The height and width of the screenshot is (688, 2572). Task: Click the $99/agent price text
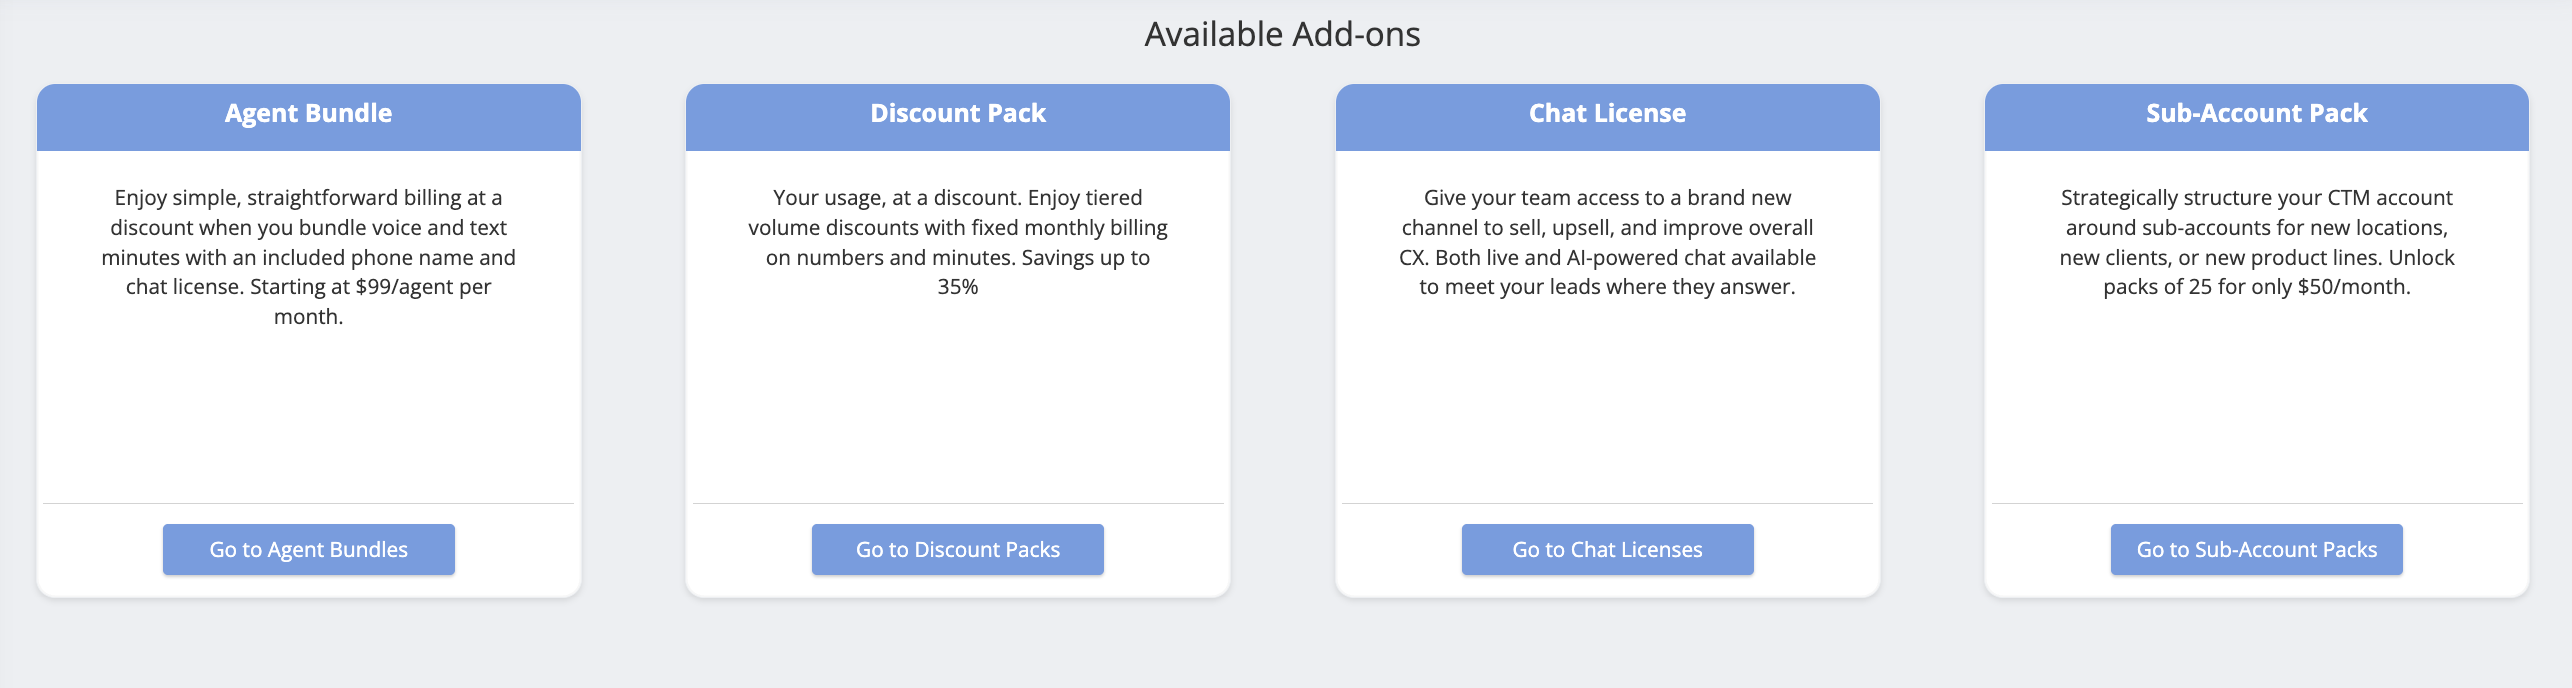click(x=405, y=287)
